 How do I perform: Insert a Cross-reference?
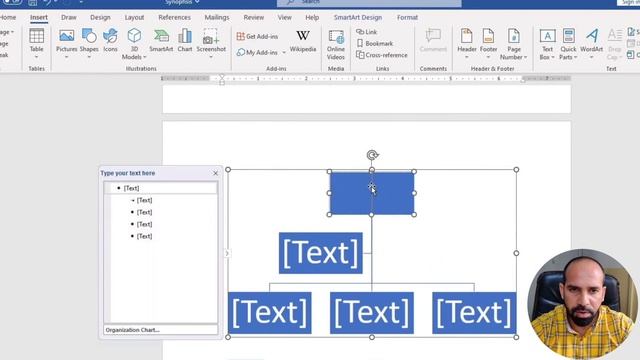[x=382, y=55]
